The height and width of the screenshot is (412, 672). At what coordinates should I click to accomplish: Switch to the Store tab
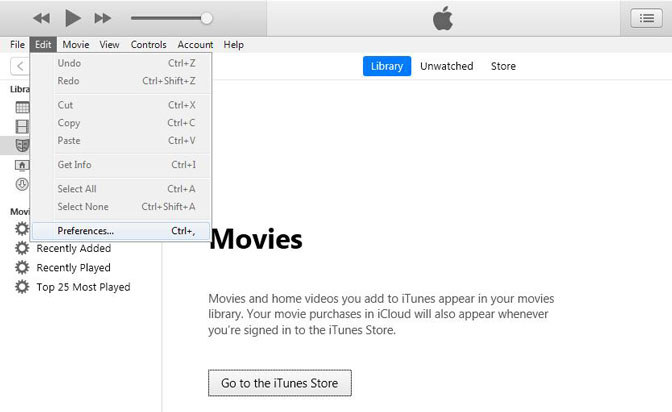[503, 66]
